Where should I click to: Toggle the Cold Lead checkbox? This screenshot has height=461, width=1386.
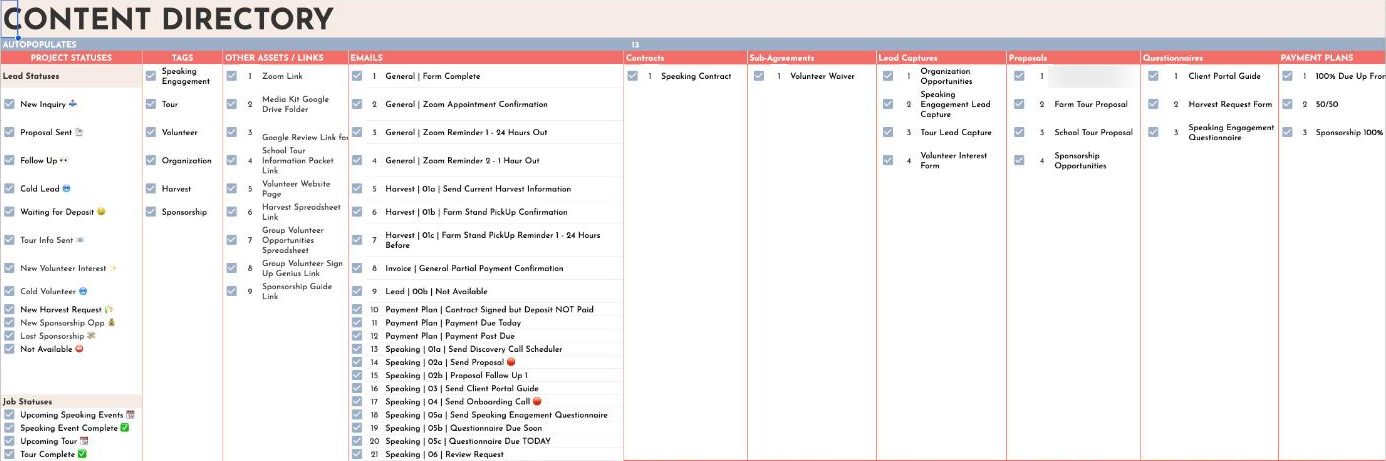point(9,188)
